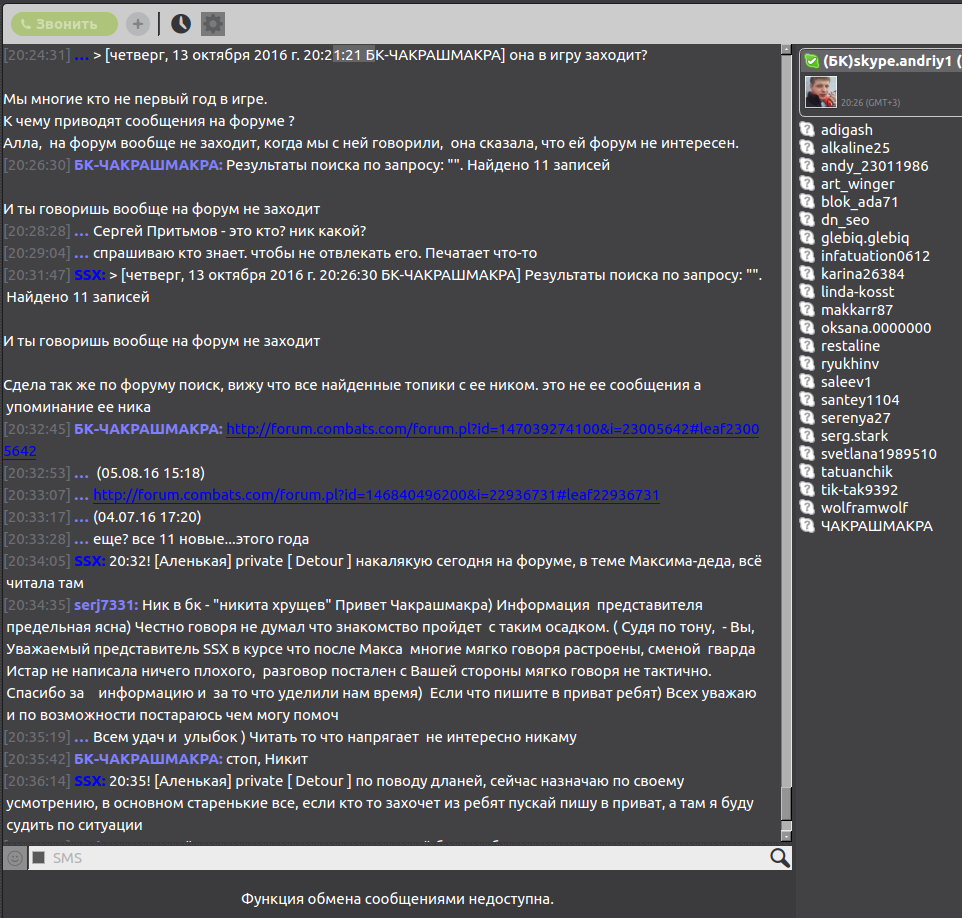
Task: Click status icon next to art_winger
Action: coord(807,183)
